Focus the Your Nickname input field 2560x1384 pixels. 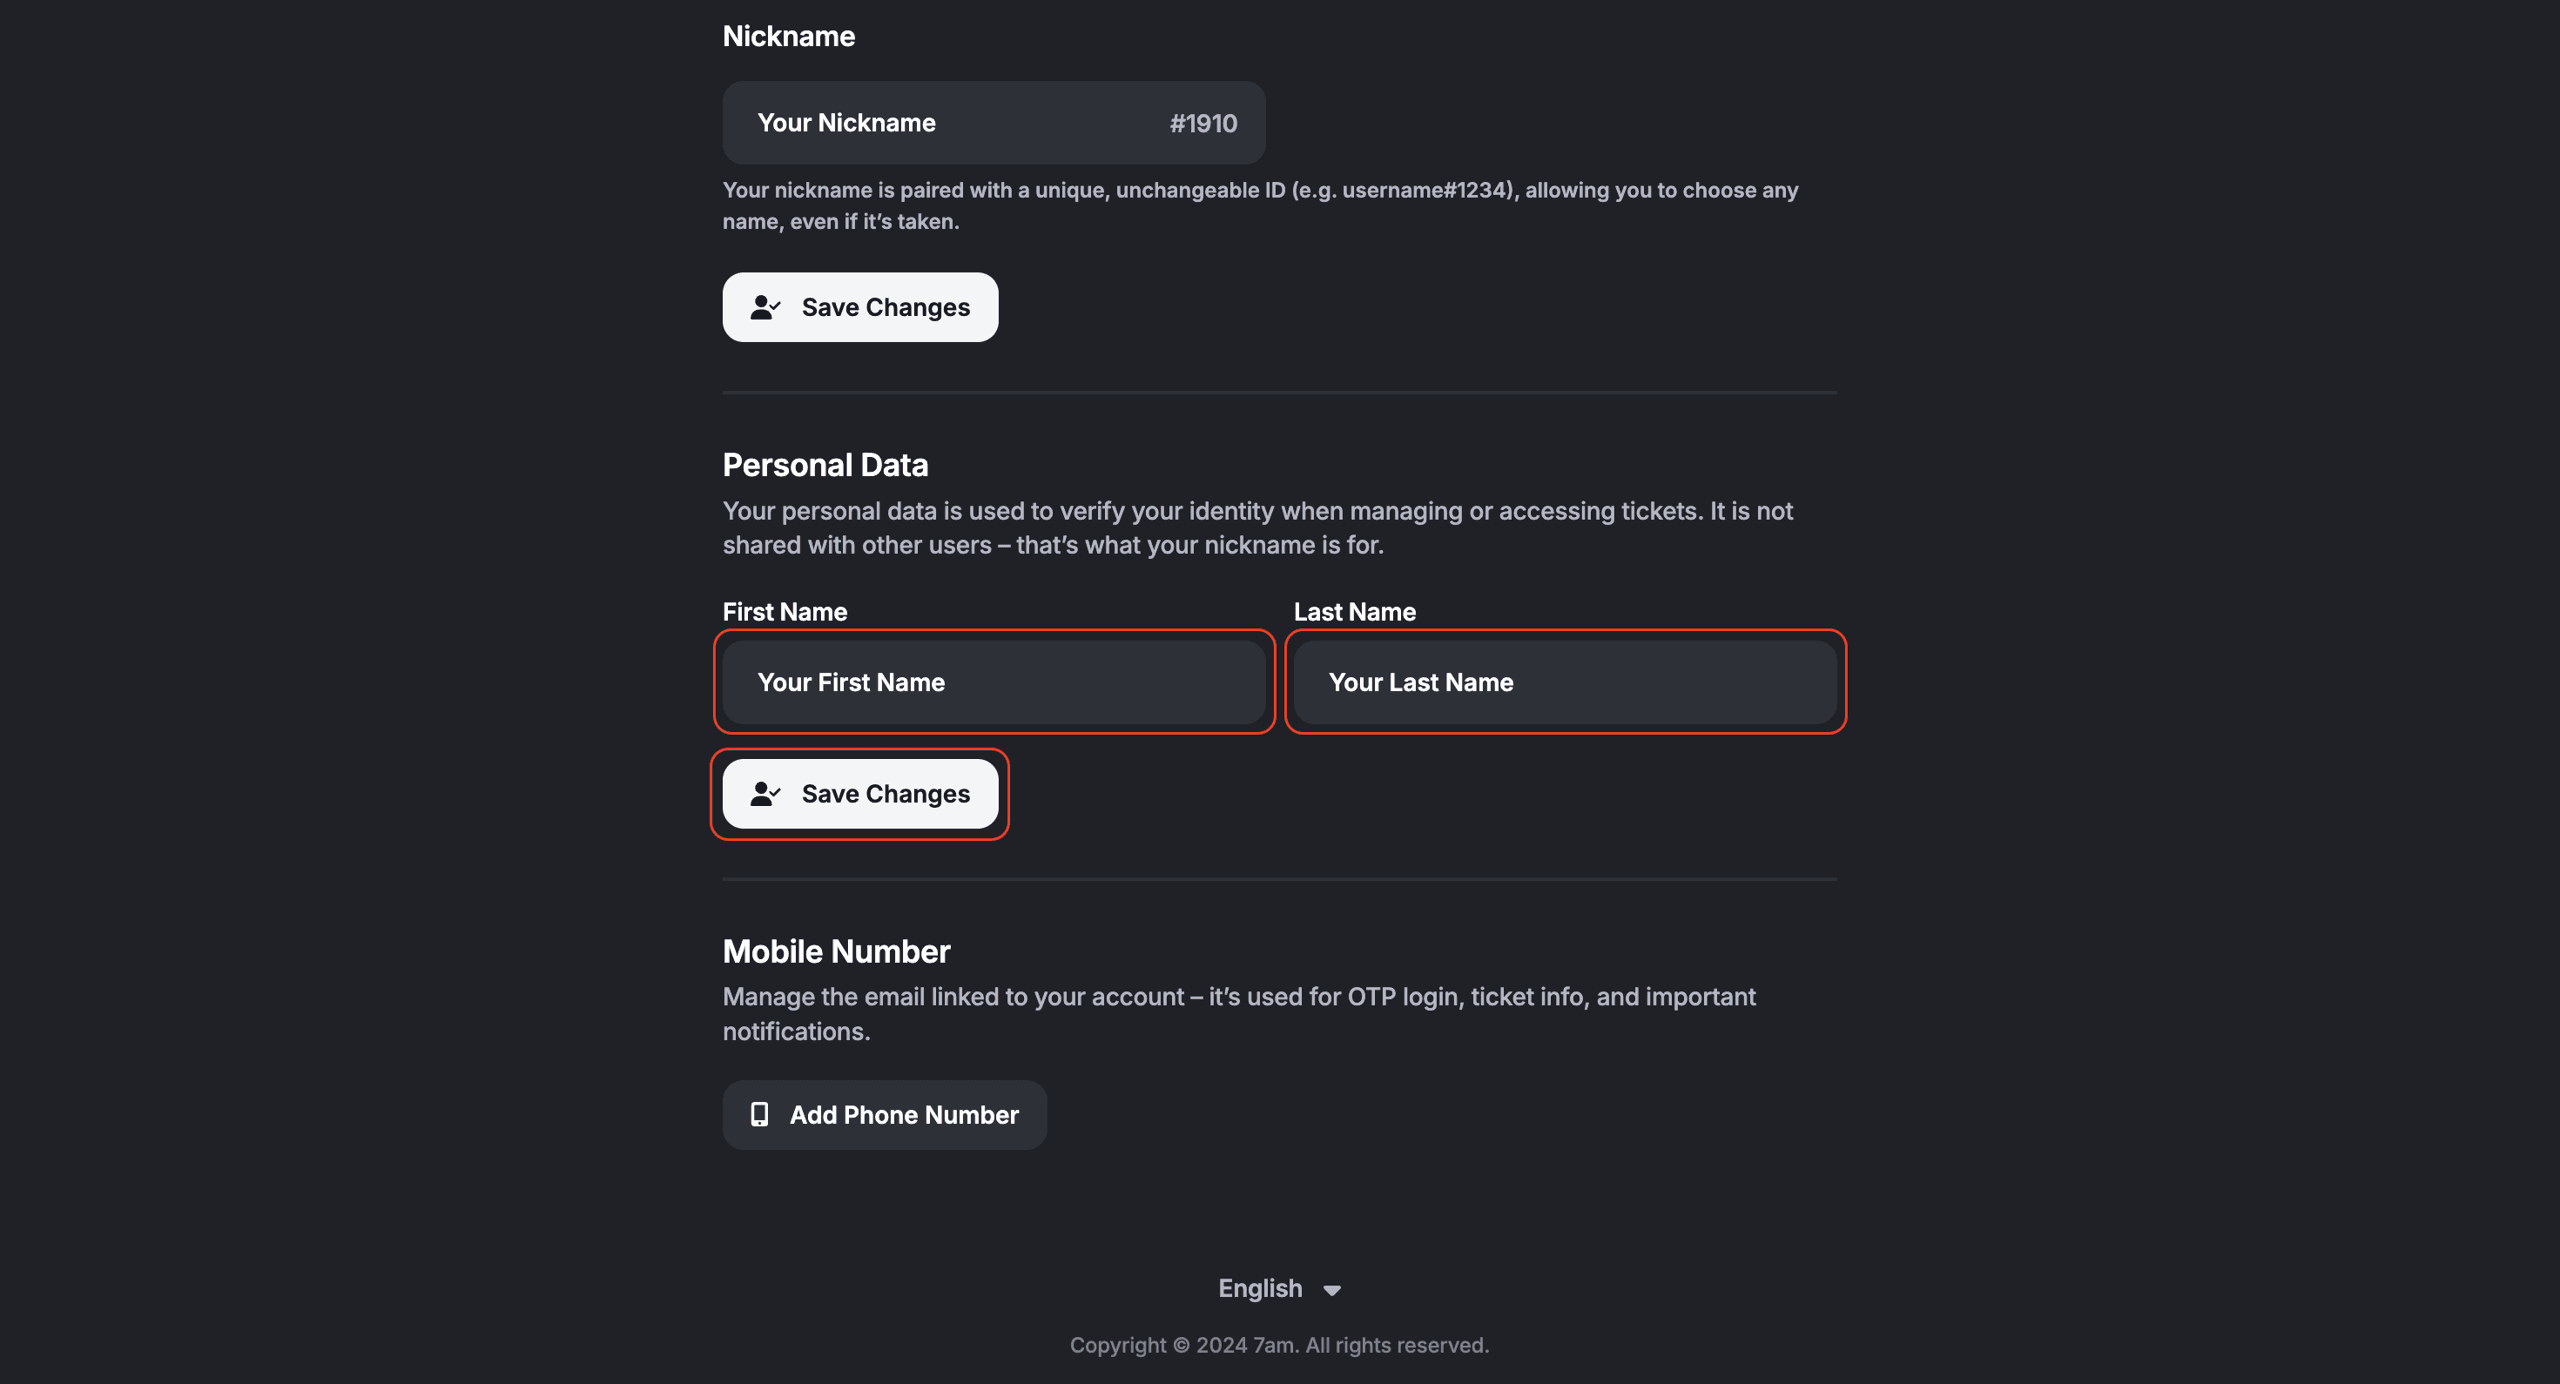coord(950,123)
